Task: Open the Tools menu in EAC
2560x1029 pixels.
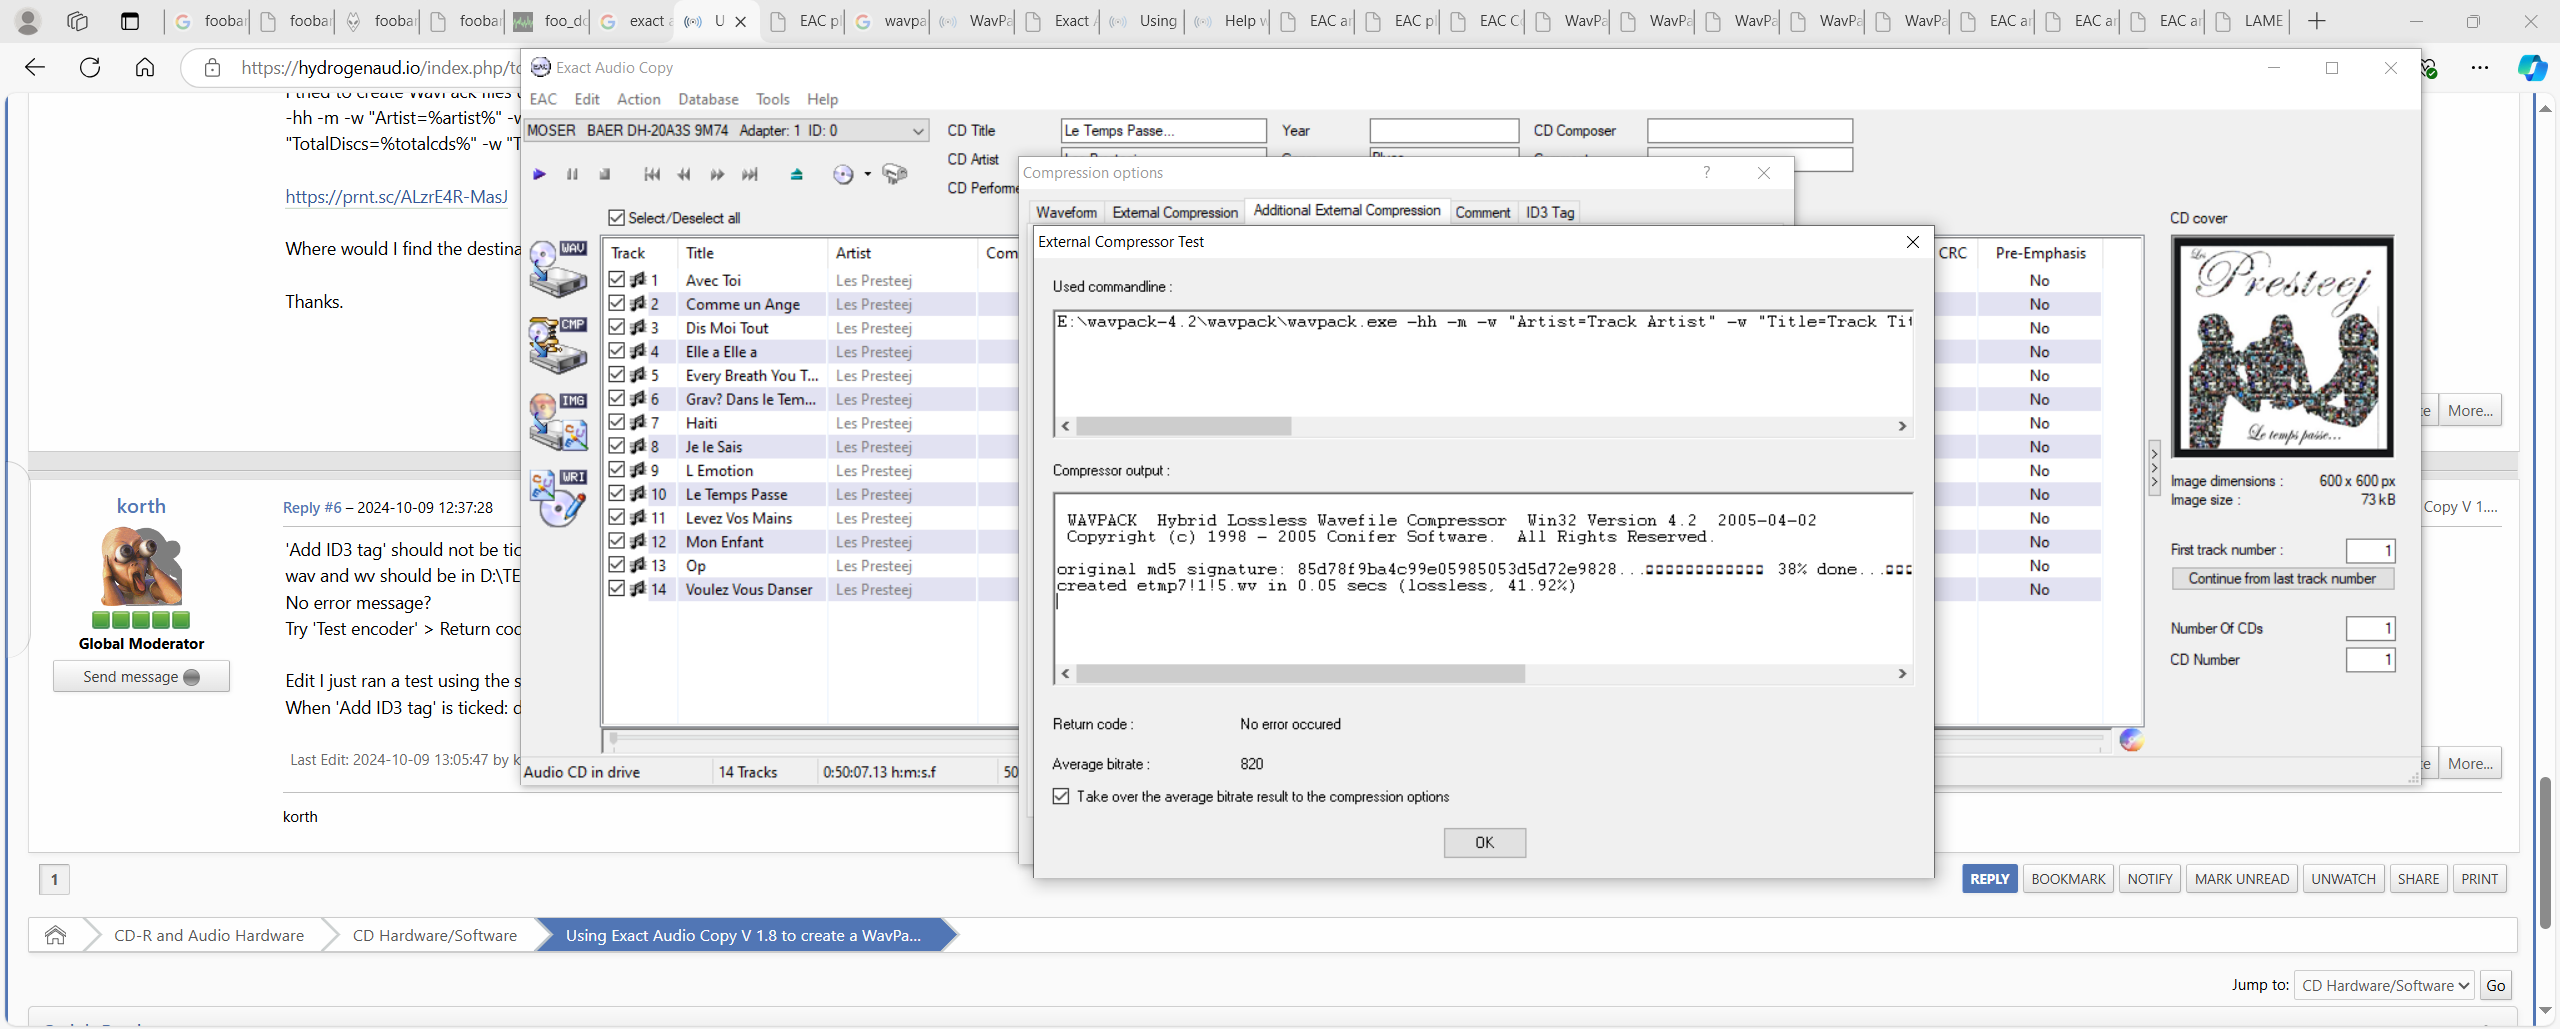Action: pyautogui.click(x=772, y=99)
